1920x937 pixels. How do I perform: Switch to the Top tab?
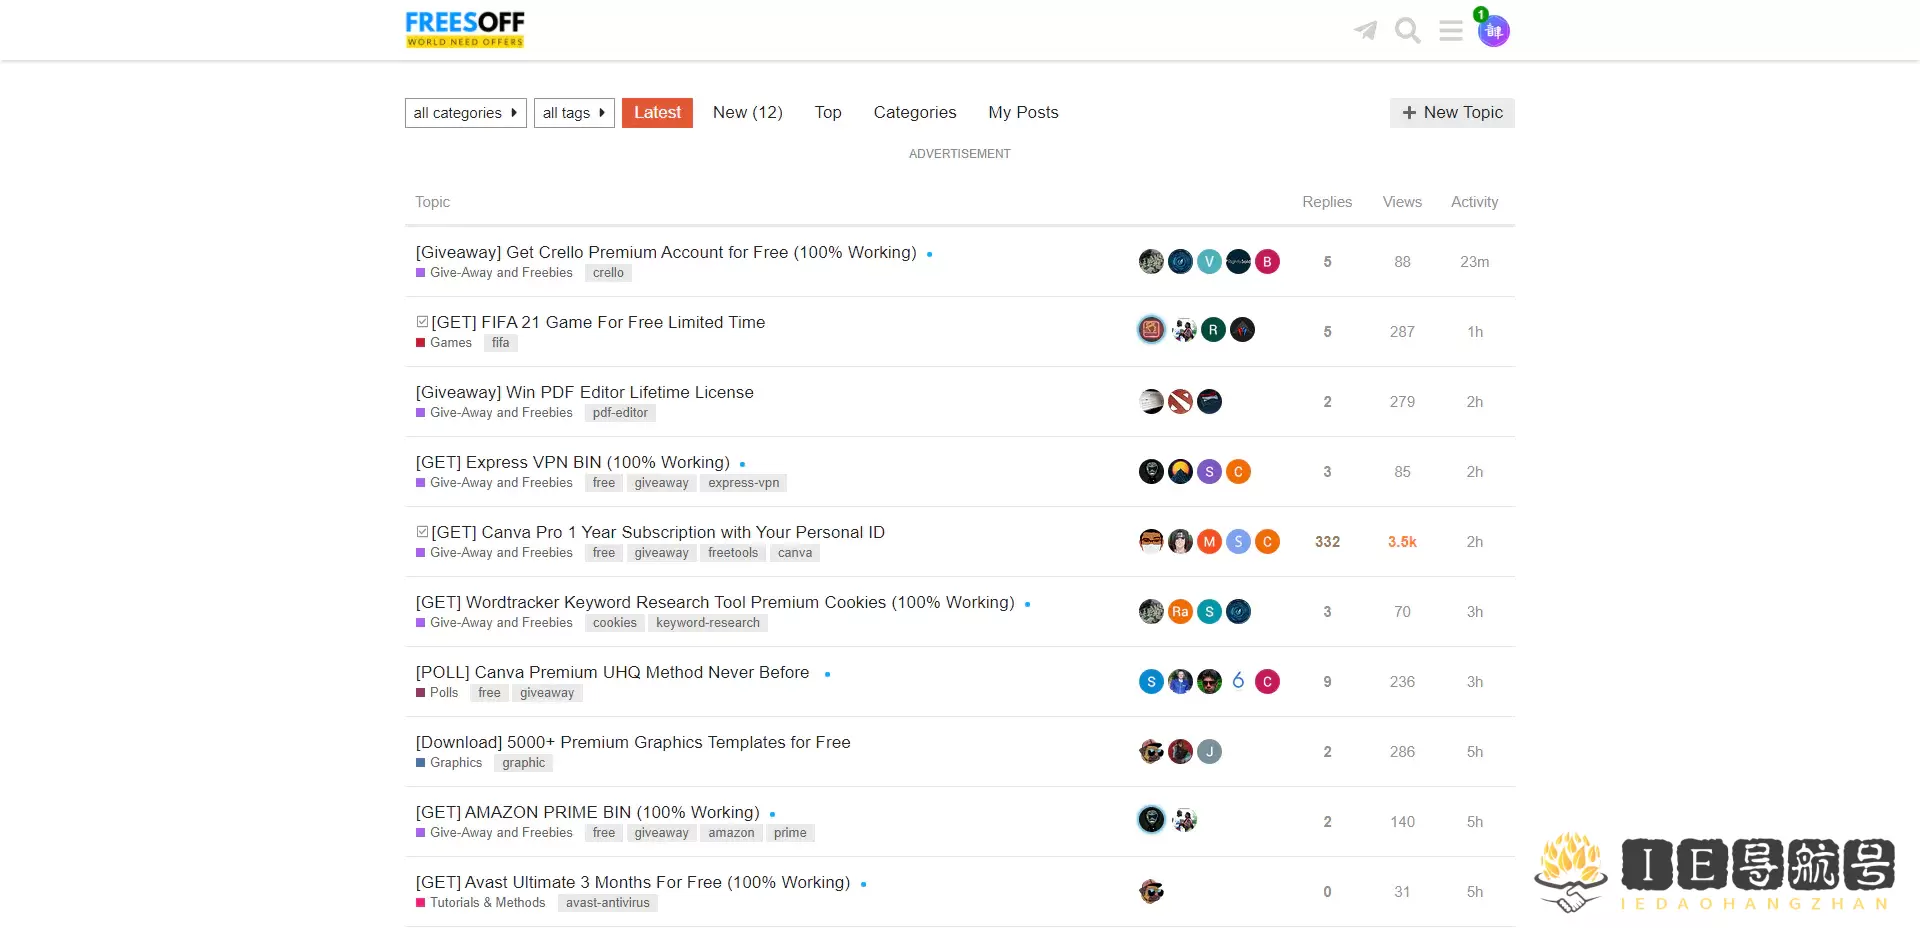pos(828,113)
